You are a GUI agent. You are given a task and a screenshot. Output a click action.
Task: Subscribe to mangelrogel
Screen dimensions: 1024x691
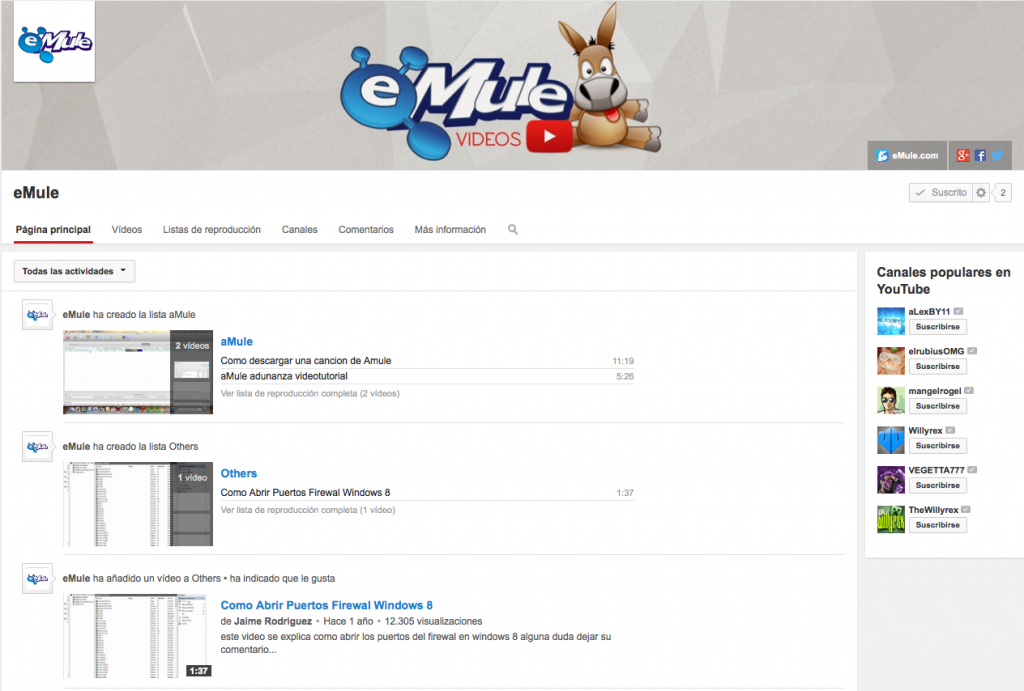coord(938,406)
